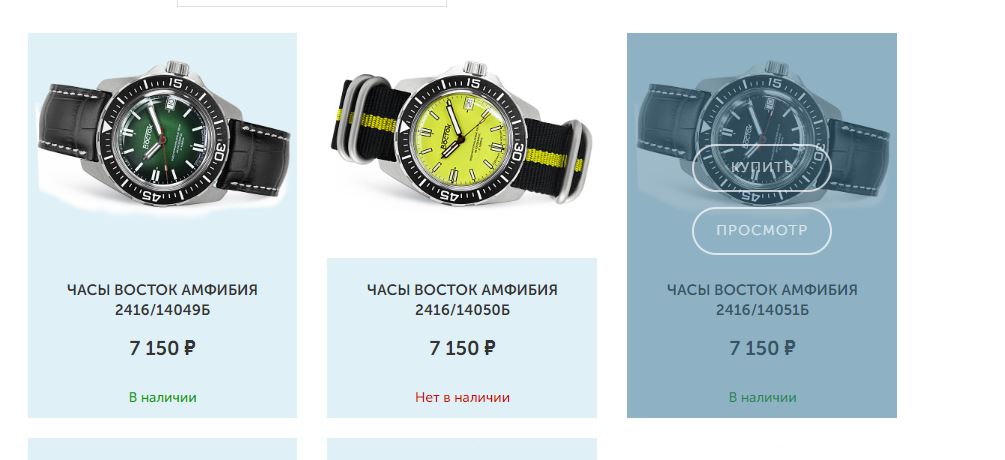This screenshot has width=1005, height=460.
Task: Select the partially visible bottom-left product card
Action: 162,449
